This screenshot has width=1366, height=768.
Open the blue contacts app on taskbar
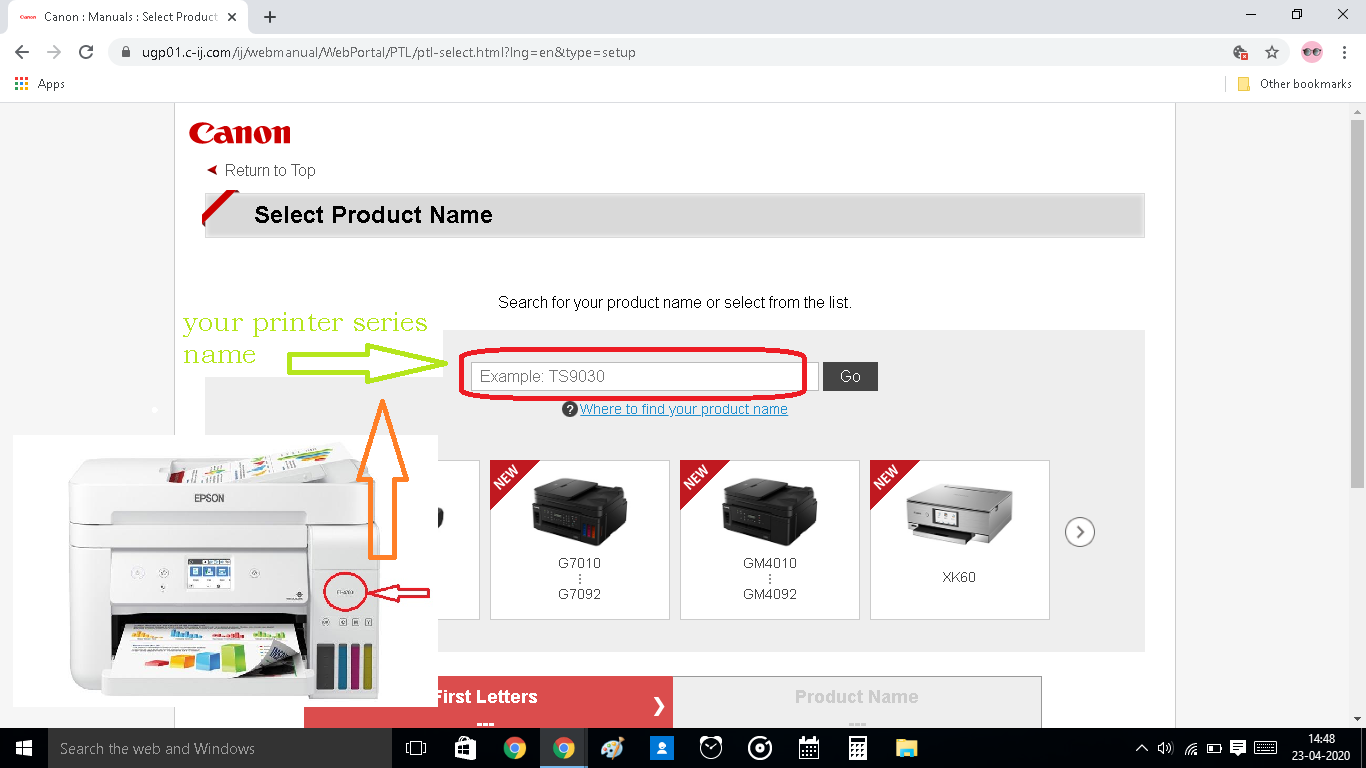point(662,748)
